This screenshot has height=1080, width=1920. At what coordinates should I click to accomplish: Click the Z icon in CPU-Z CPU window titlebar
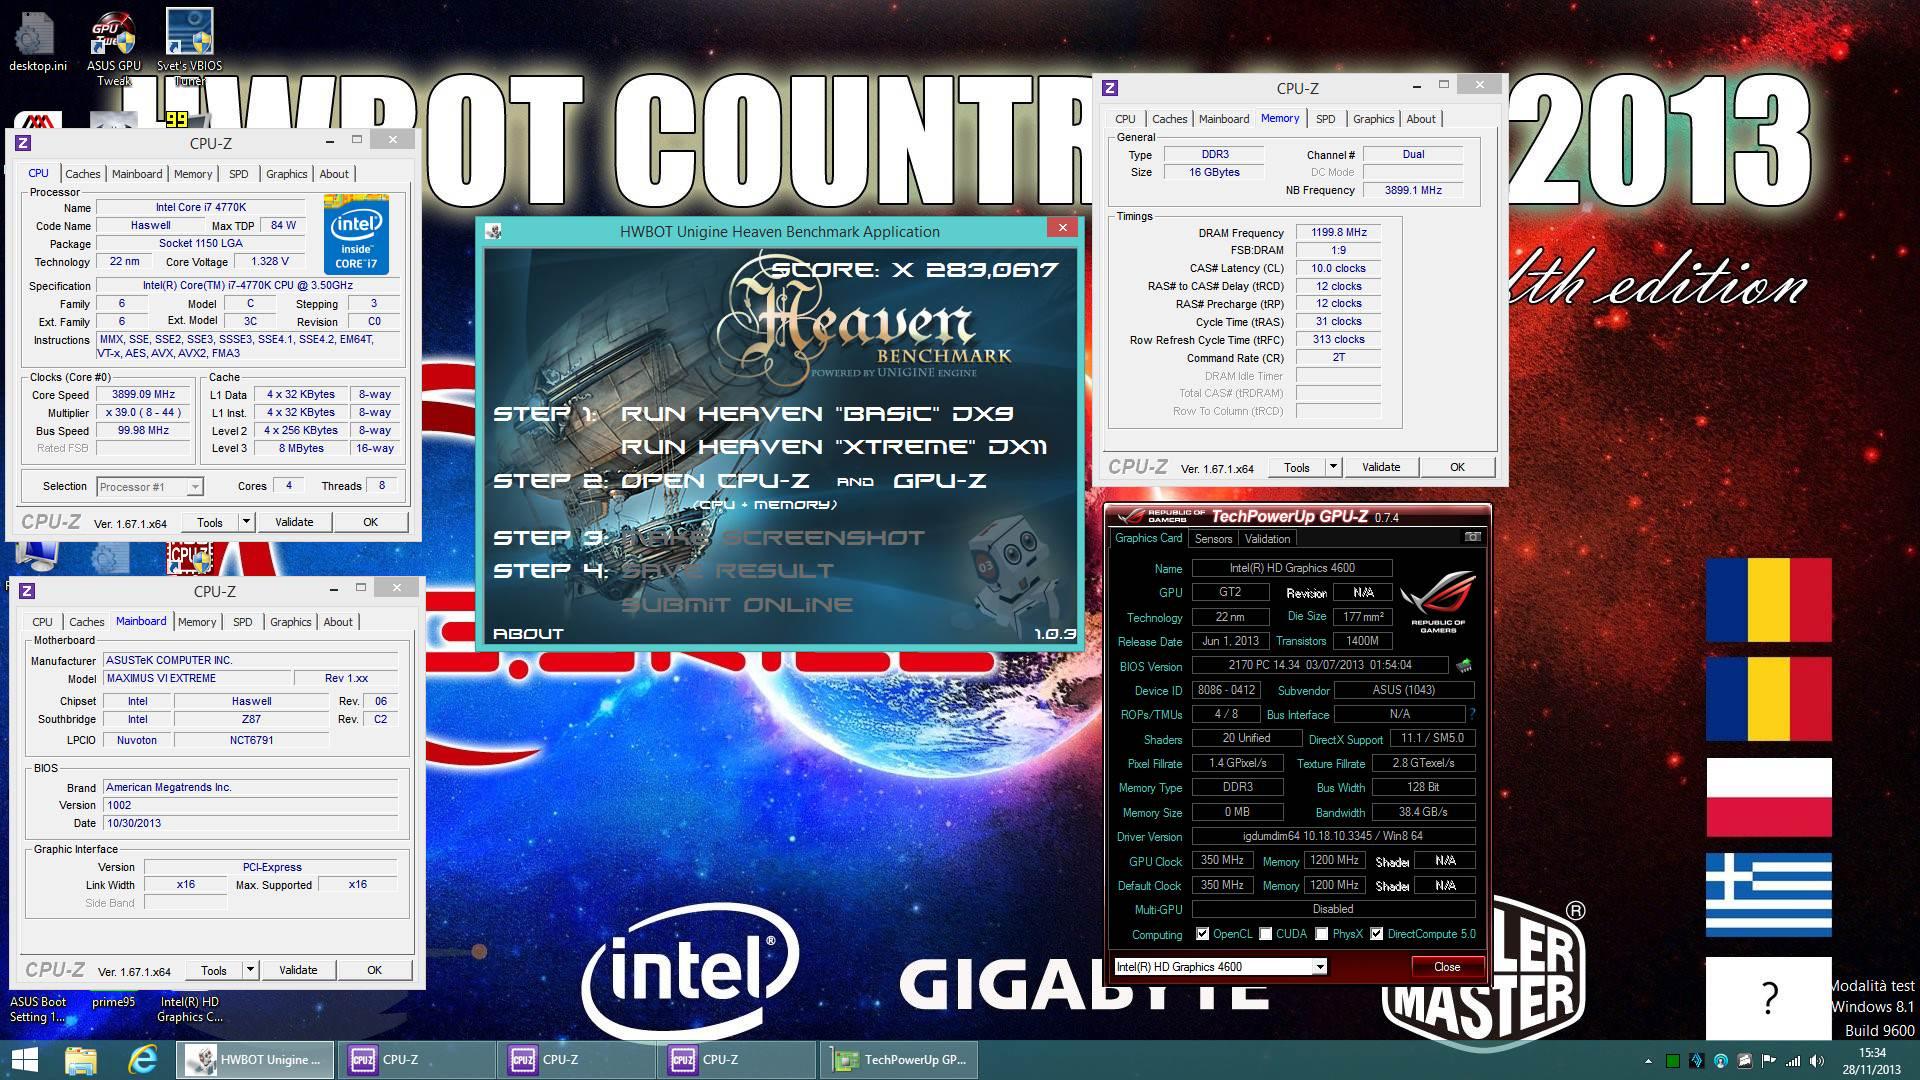23,143
